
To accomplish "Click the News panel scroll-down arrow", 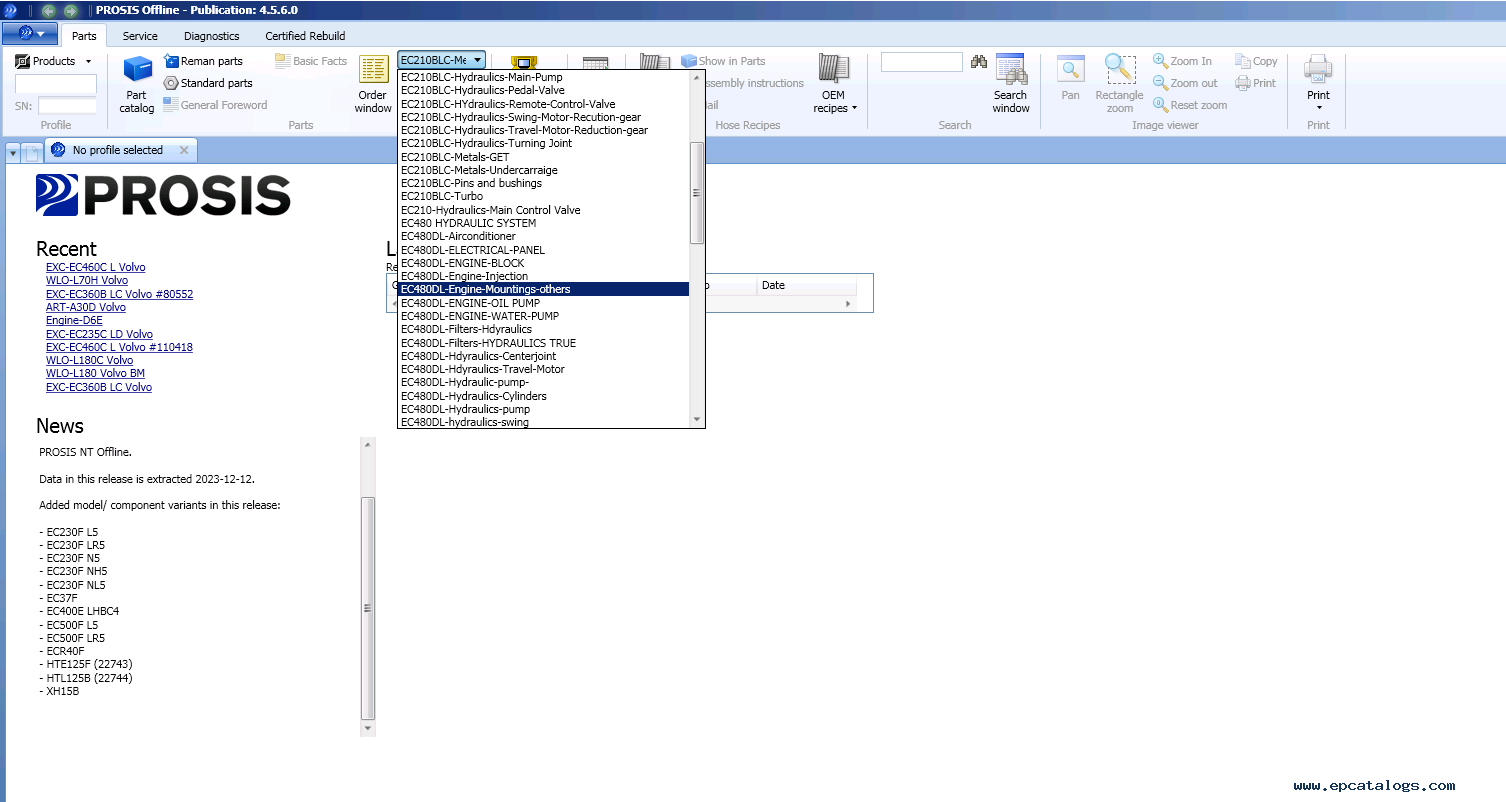I will tap(368, 729).
